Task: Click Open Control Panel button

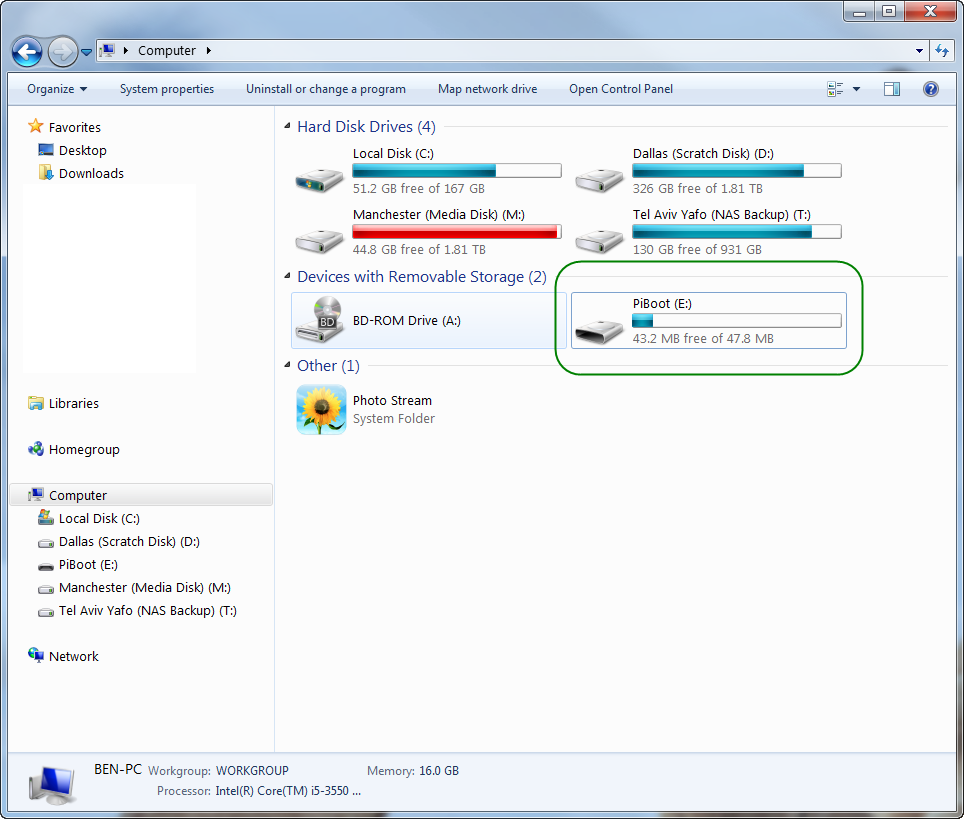Action: (x=621, y=89)
